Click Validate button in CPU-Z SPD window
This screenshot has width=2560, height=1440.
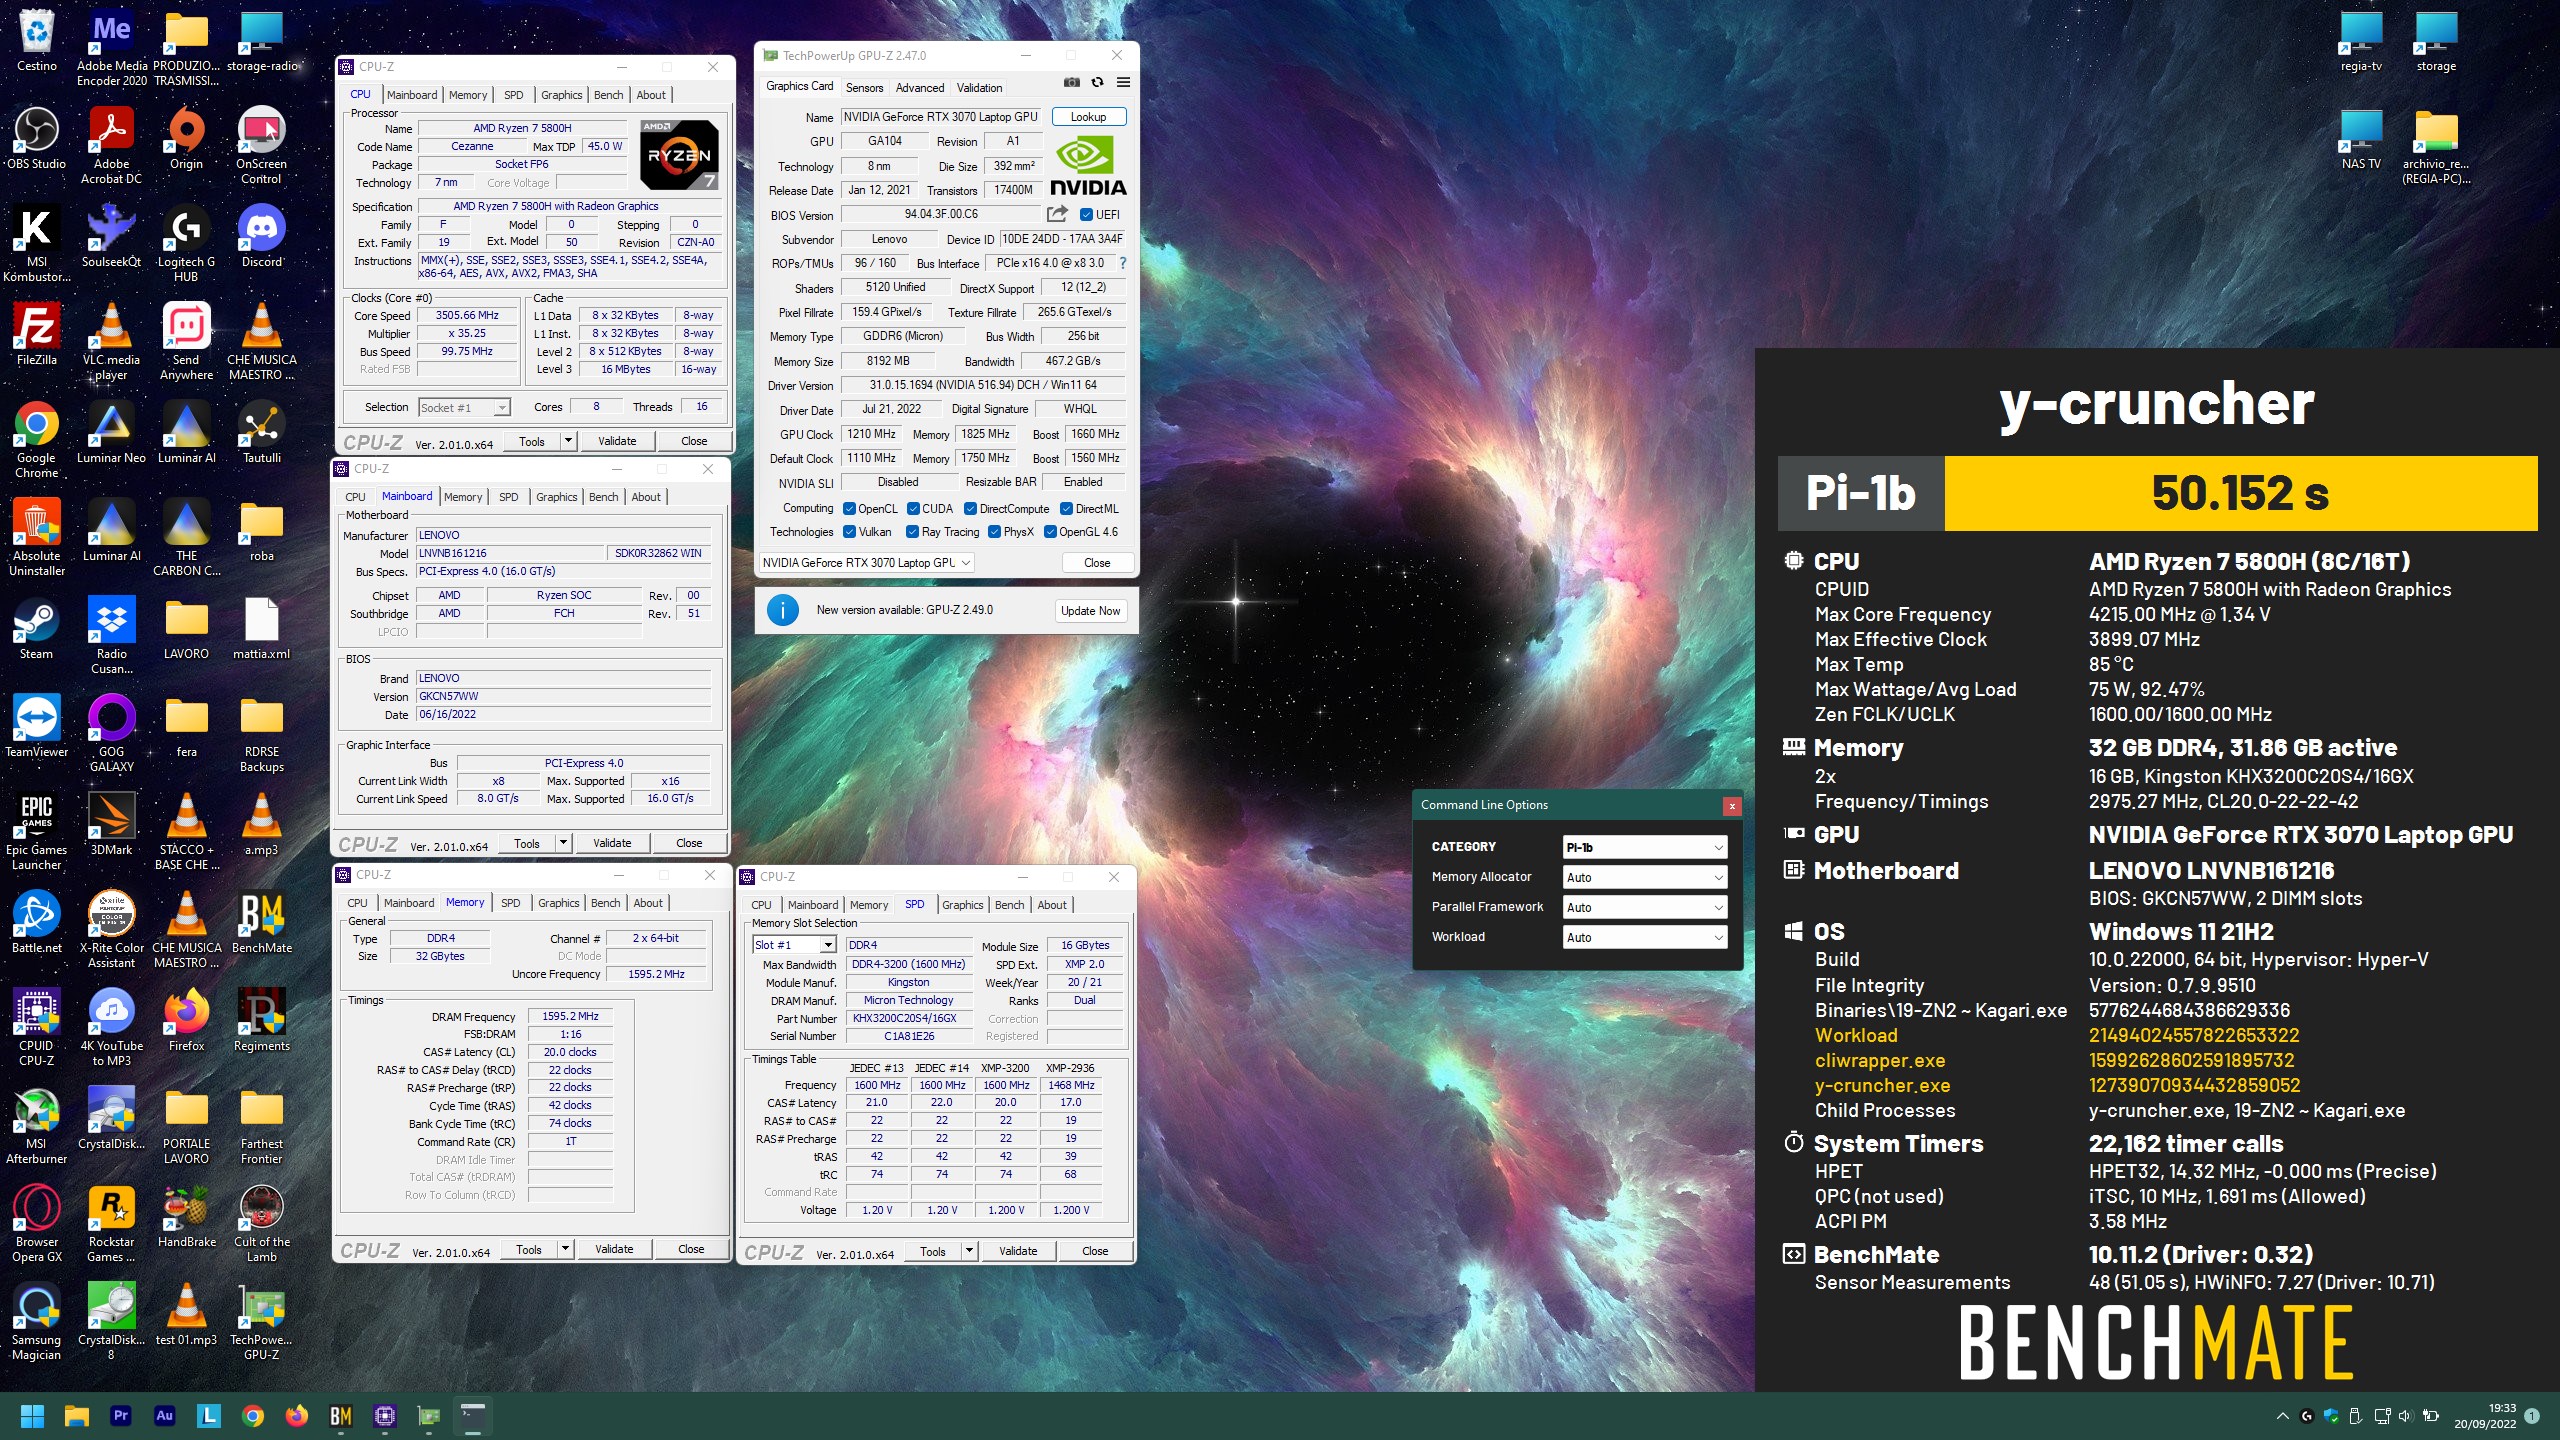click(x=1018, y=1251)
